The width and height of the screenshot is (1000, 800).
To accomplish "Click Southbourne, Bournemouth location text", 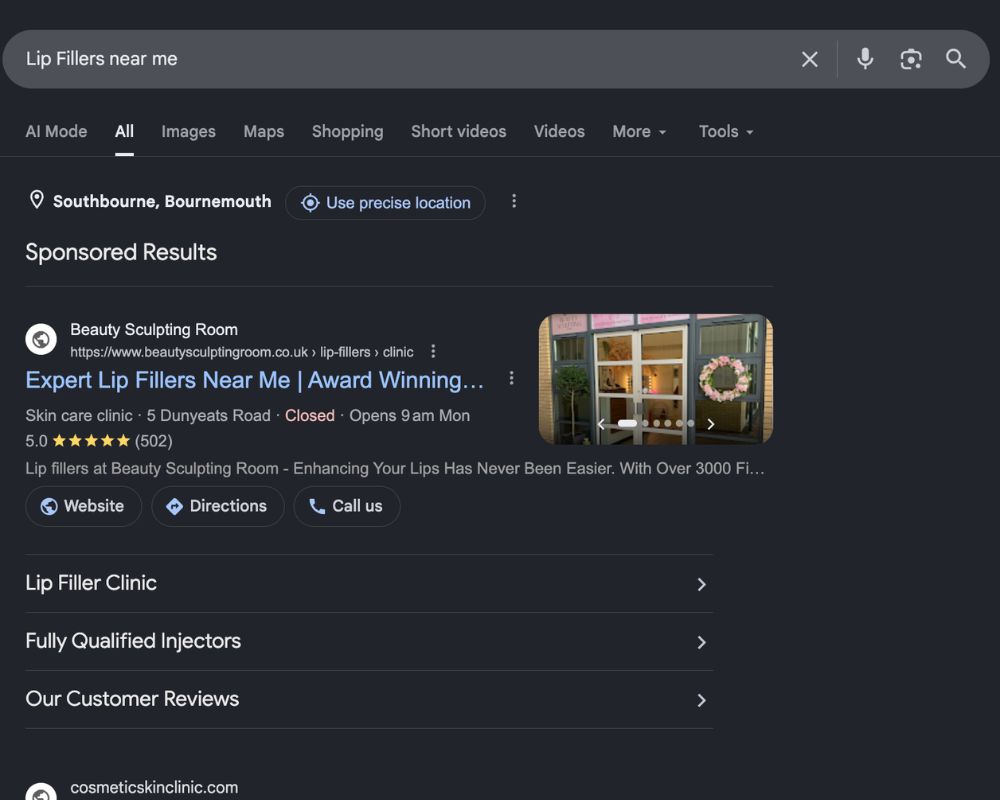I will tap(162, 202).
